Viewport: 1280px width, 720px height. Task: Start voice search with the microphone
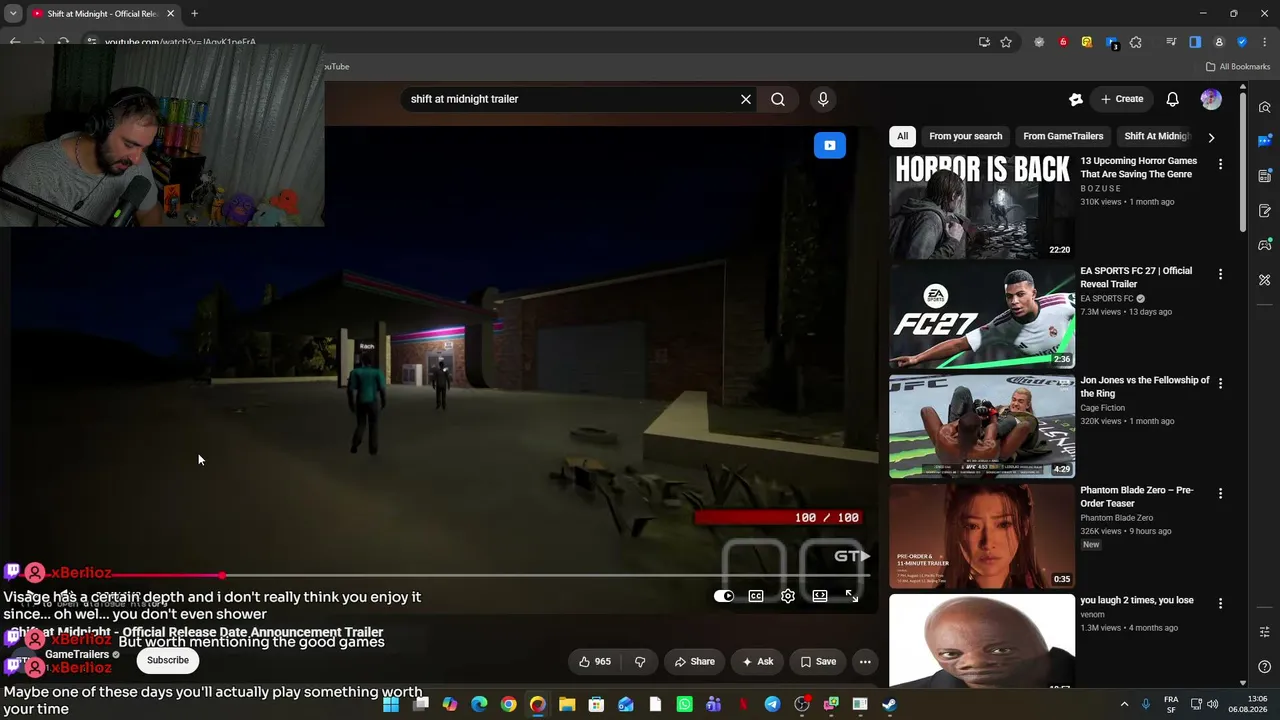(823, 99)
